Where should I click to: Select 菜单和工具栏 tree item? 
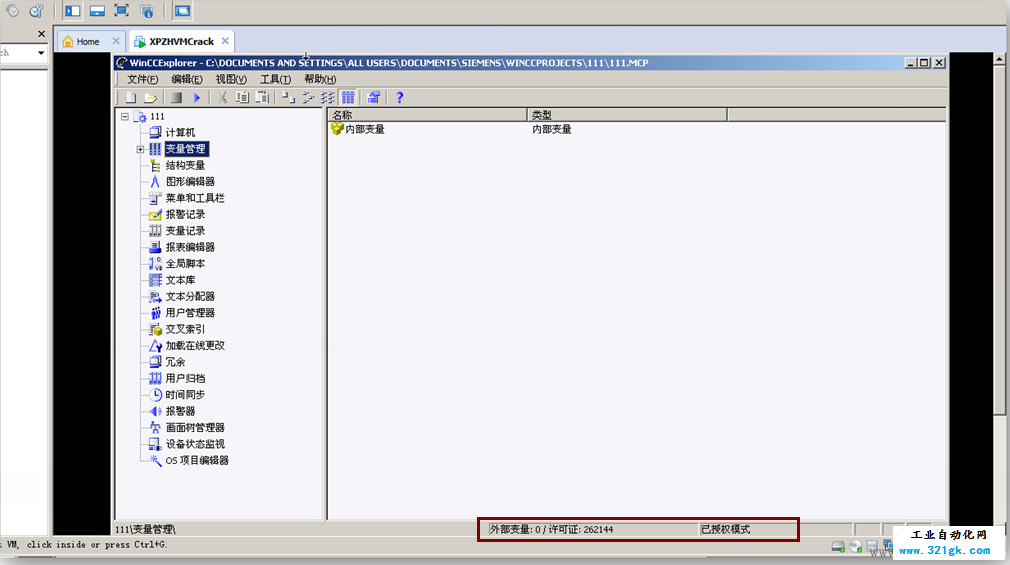195,198
